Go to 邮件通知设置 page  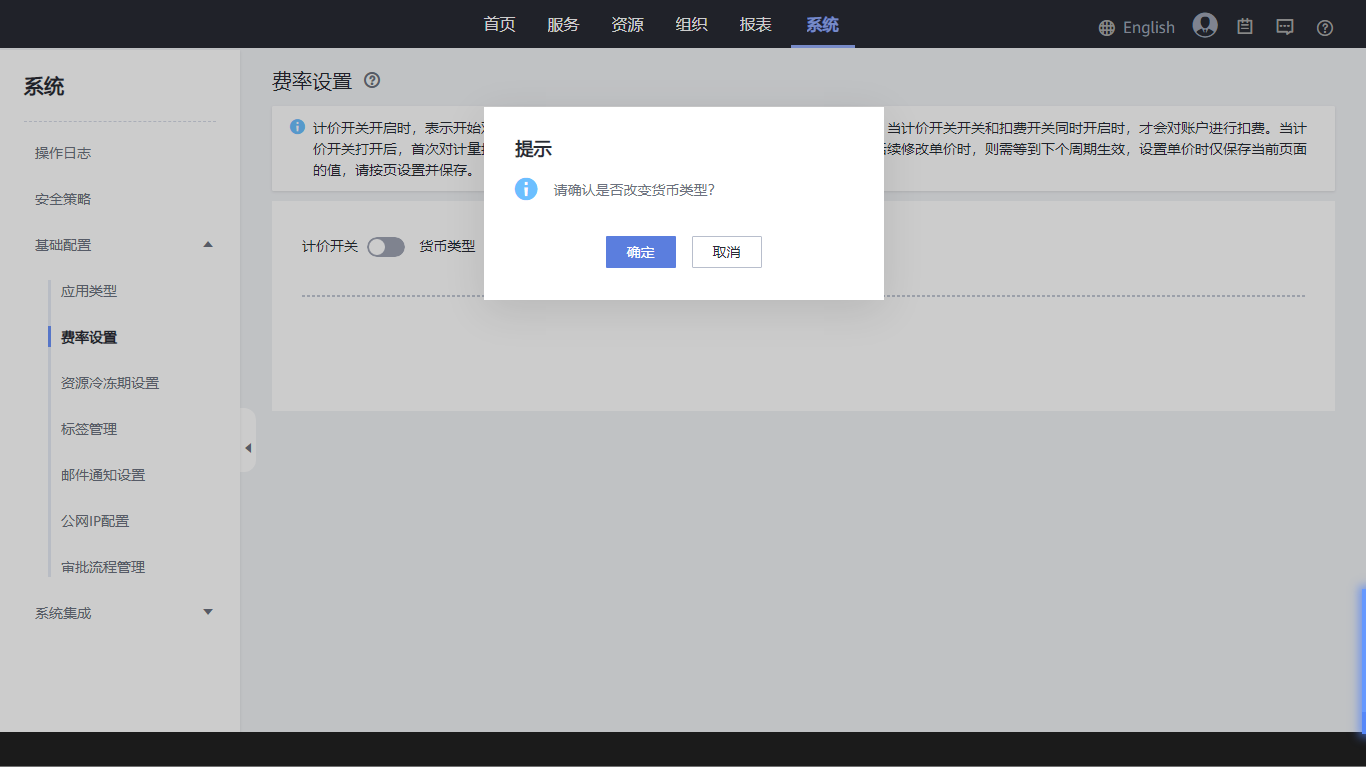tap(103, 475)
